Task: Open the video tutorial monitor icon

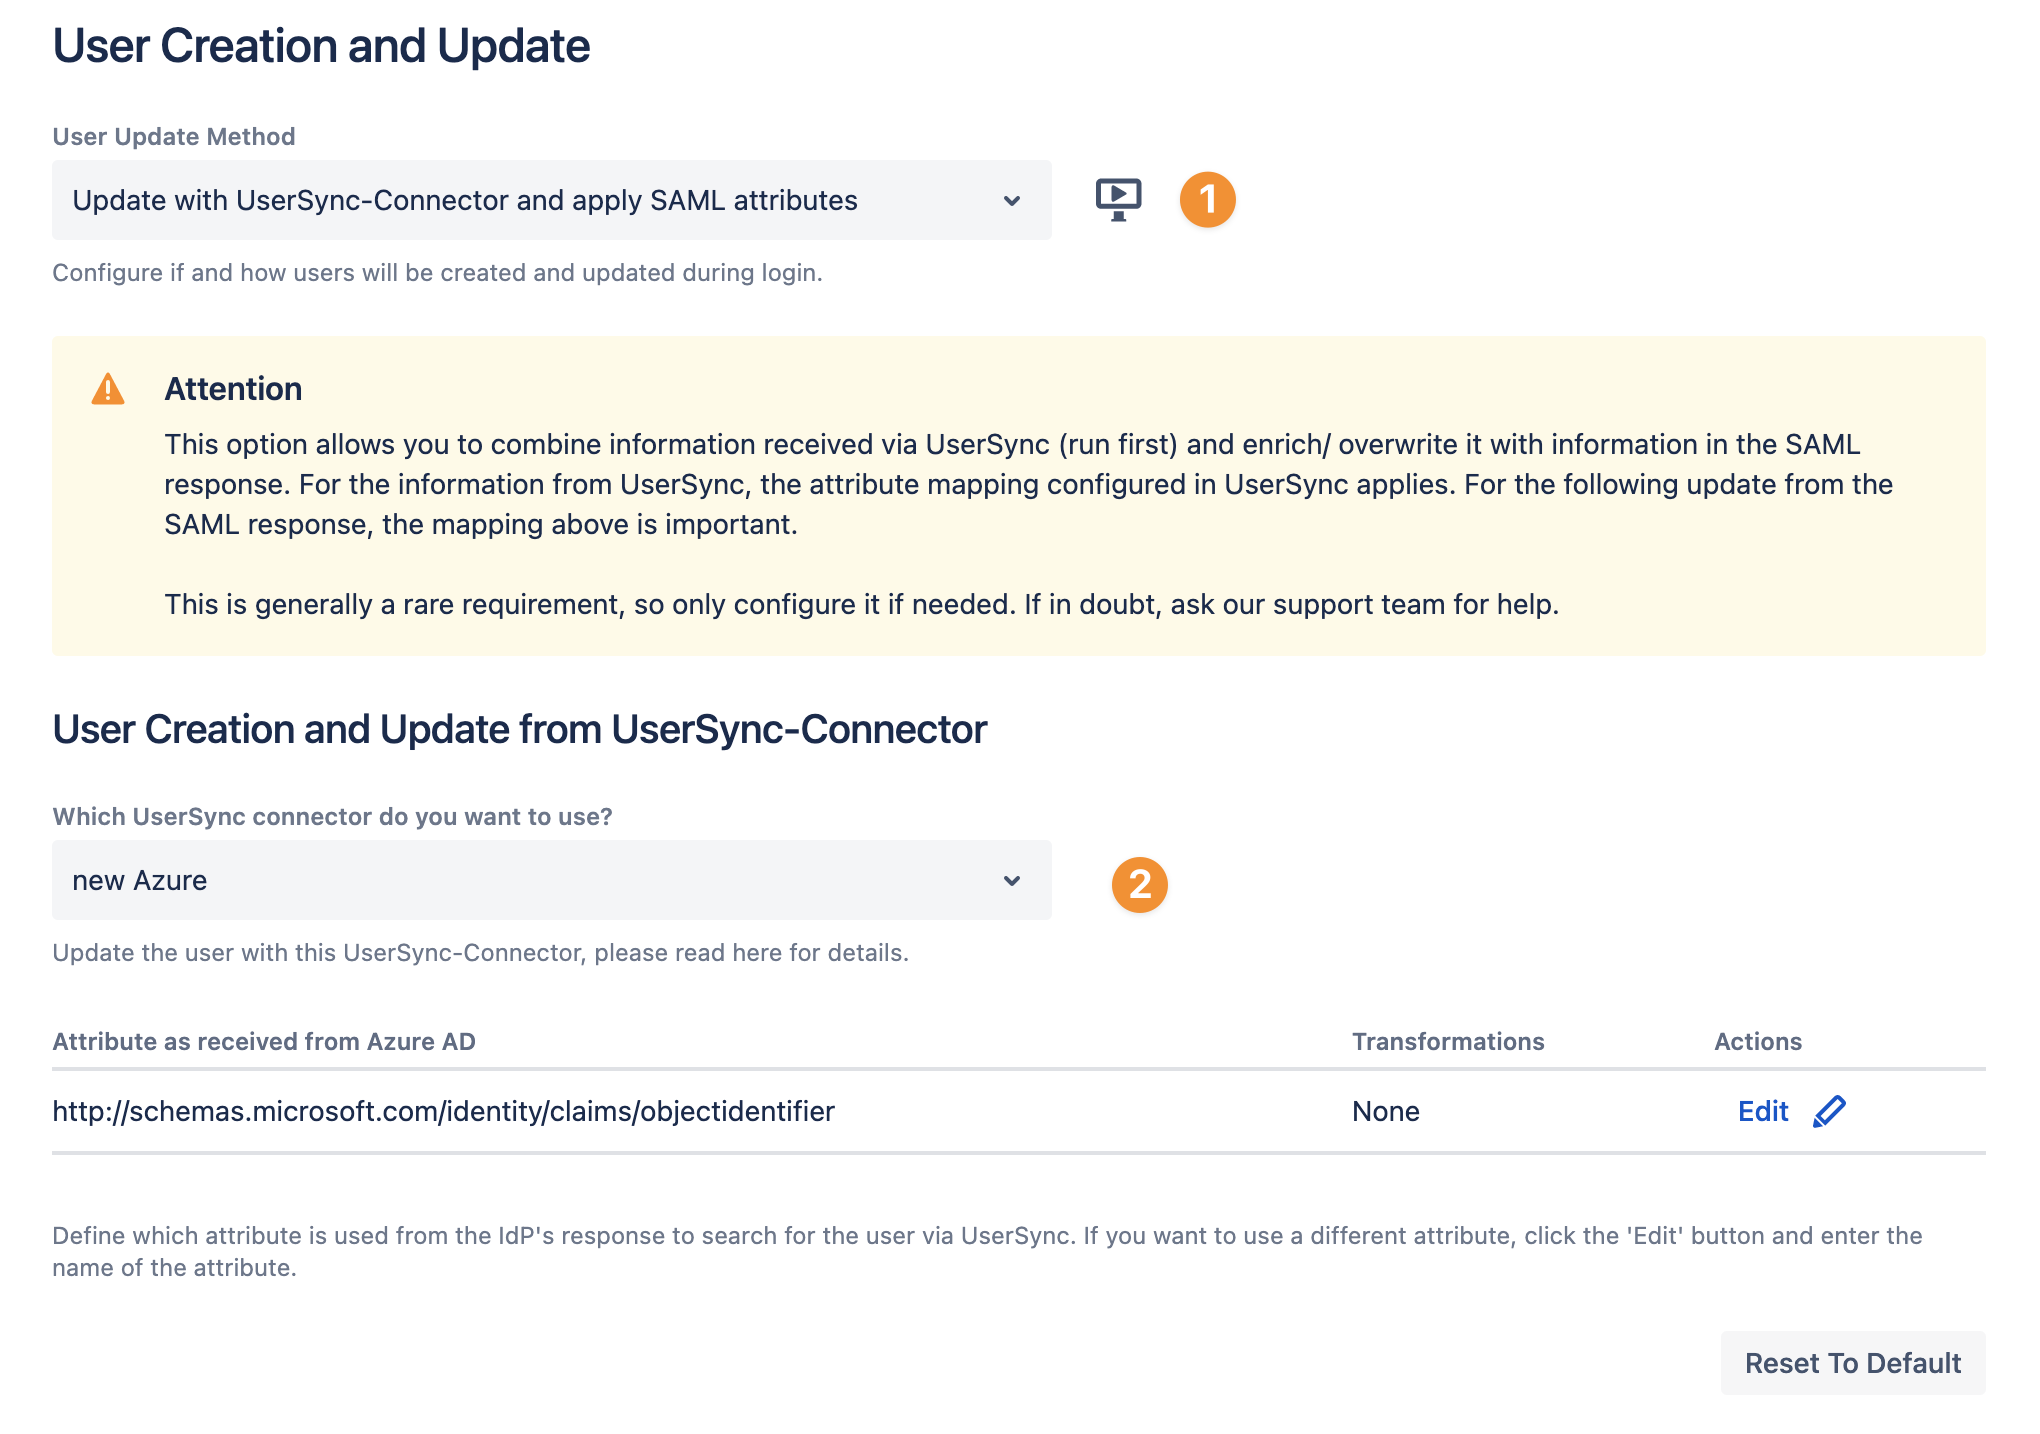Action: (x=1118, y=199)
